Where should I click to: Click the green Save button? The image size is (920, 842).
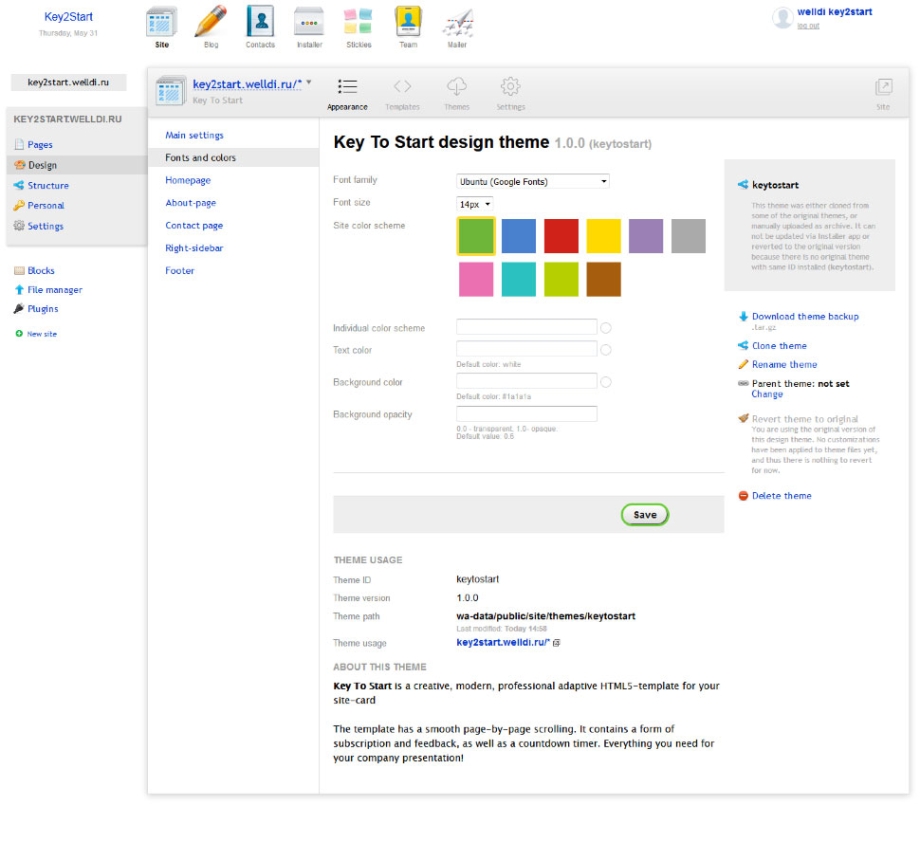point(645,515)
